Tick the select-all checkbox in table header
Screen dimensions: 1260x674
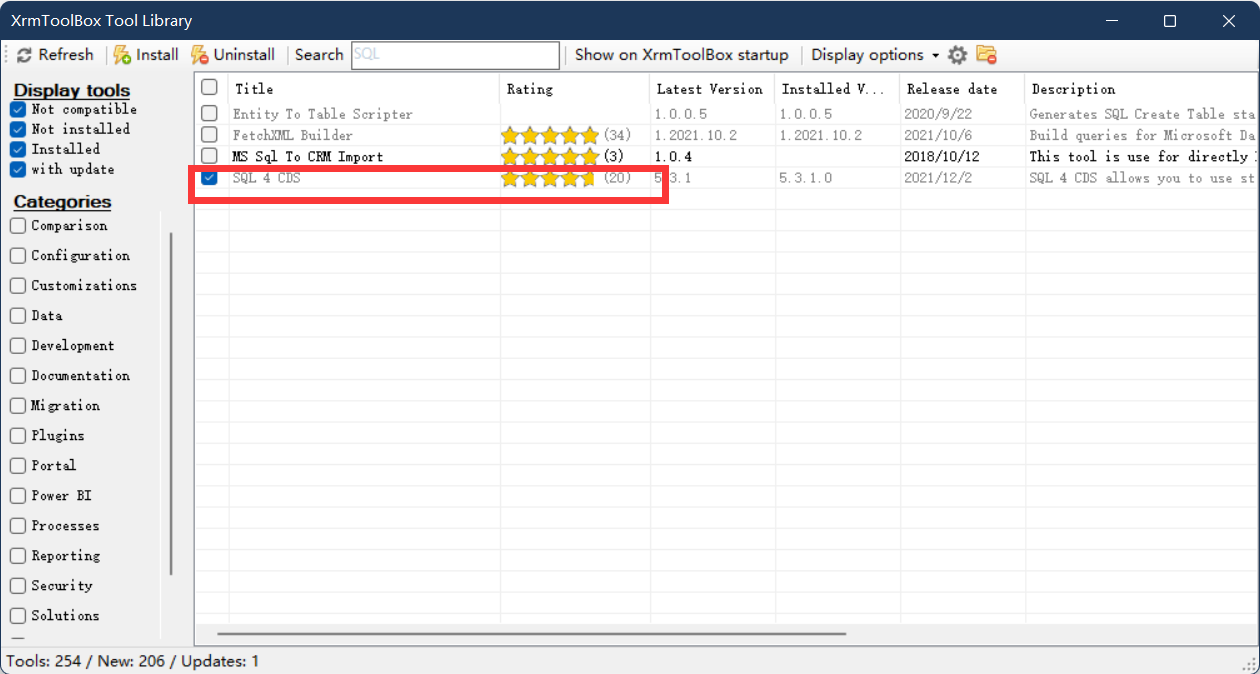(209, 87)
